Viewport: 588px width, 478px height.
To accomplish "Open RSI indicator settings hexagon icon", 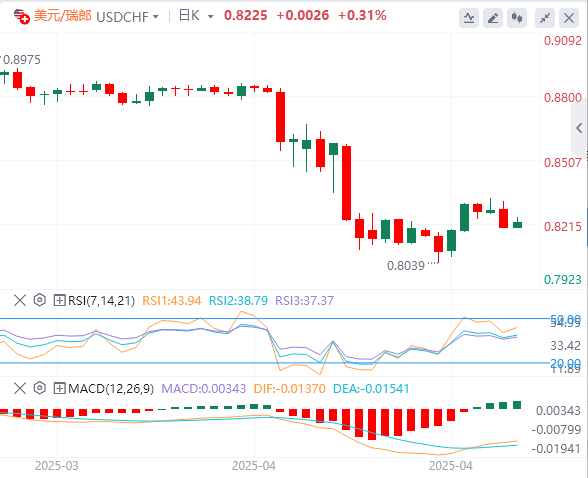I will coord(39,300).
